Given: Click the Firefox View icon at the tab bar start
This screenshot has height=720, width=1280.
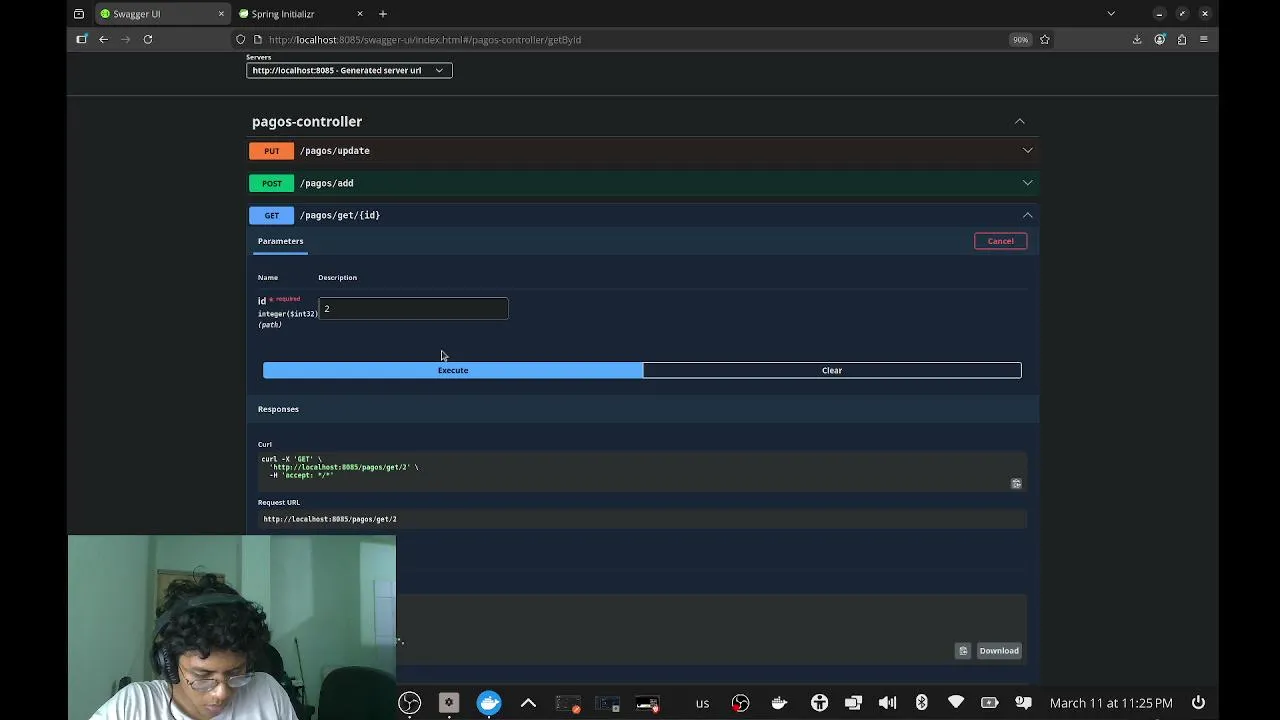Looking at the screenshot, I should (79, 14).
